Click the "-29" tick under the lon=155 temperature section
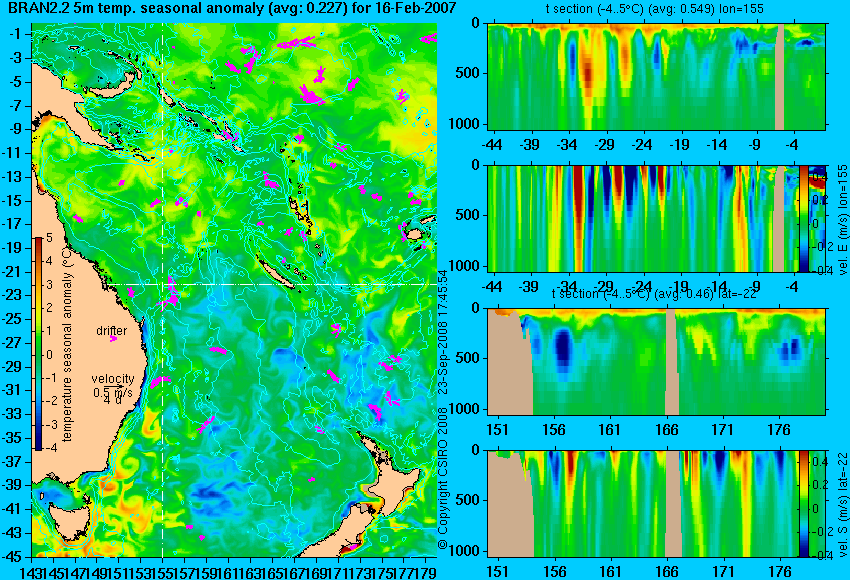Viewport: 850px width, 580px height. 604,145
